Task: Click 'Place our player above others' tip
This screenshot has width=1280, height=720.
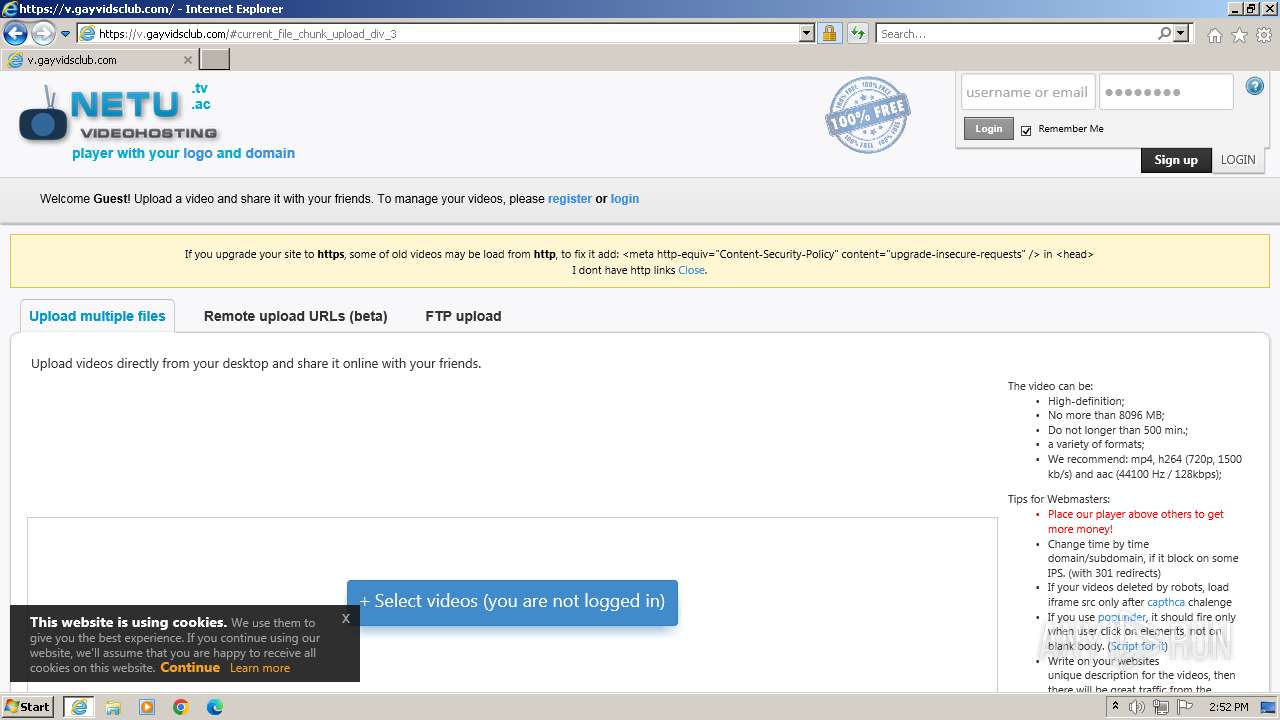Action: click(x=1136, y=522)
